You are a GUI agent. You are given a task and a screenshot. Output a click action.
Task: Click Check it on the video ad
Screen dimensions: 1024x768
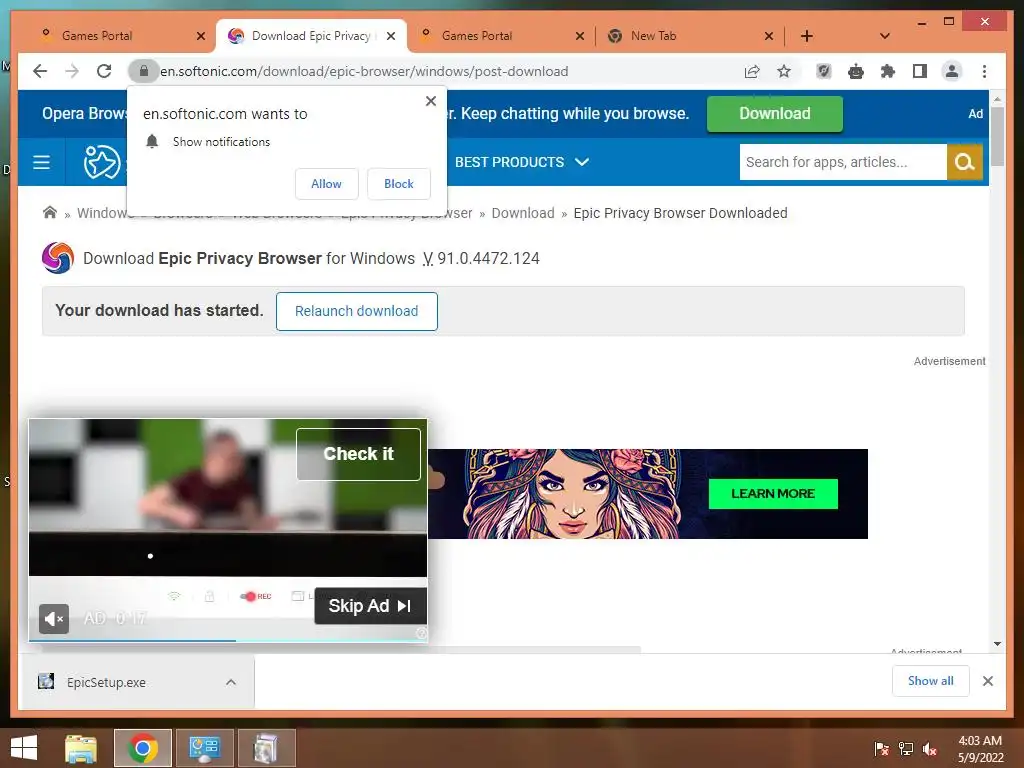pyautogui.click(x=359, y=454)
